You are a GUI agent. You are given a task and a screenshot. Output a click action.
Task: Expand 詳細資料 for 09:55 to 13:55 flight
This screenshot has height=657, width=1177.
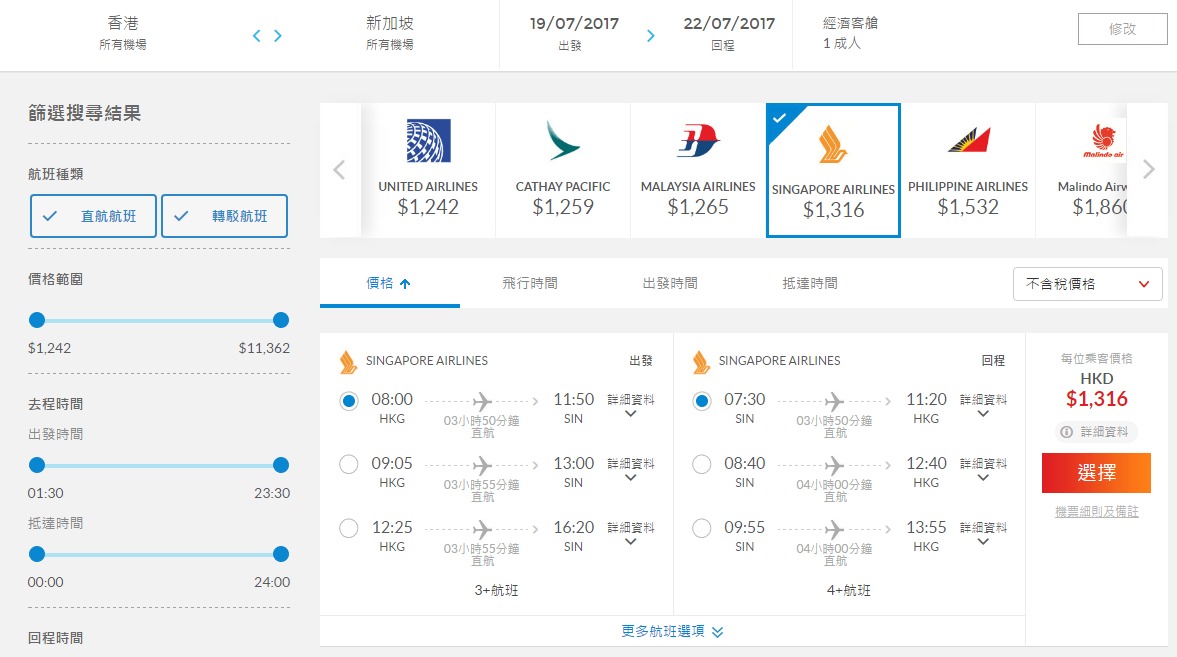(x=983, y=533)
